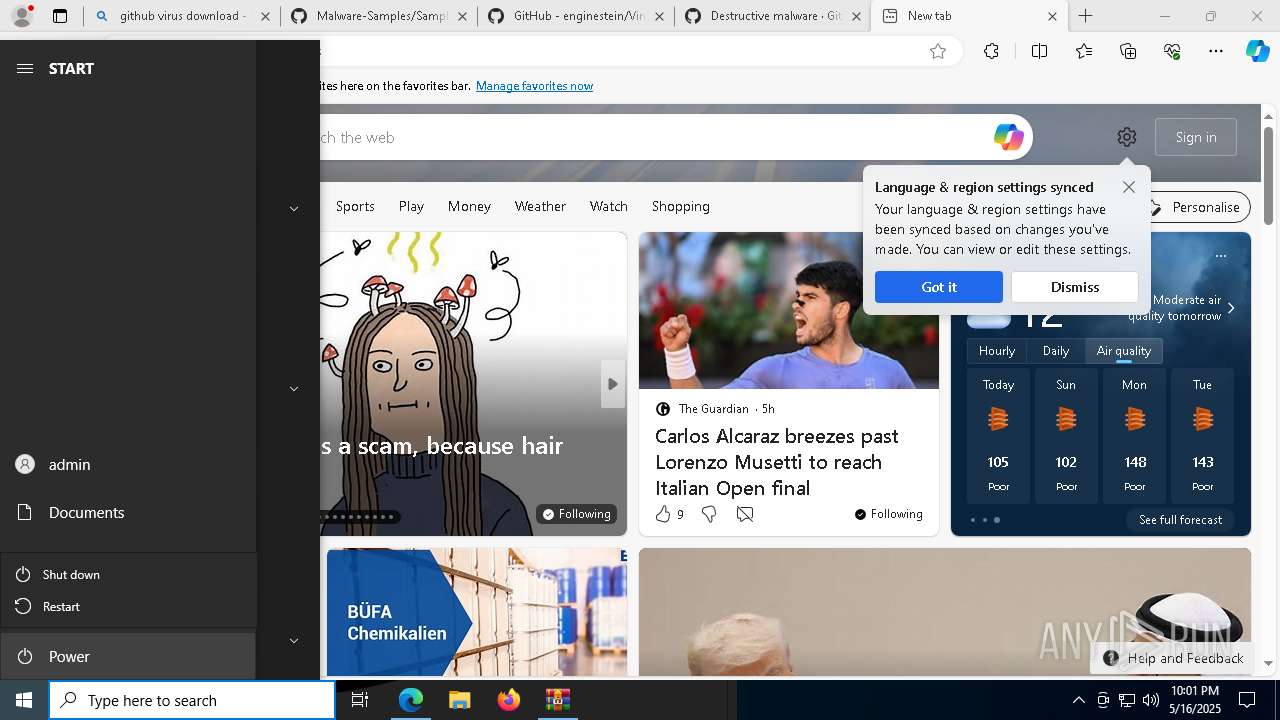Select the Air quality weather tab
This screenshot has width=1280, height=720.
pos(1124,351)
